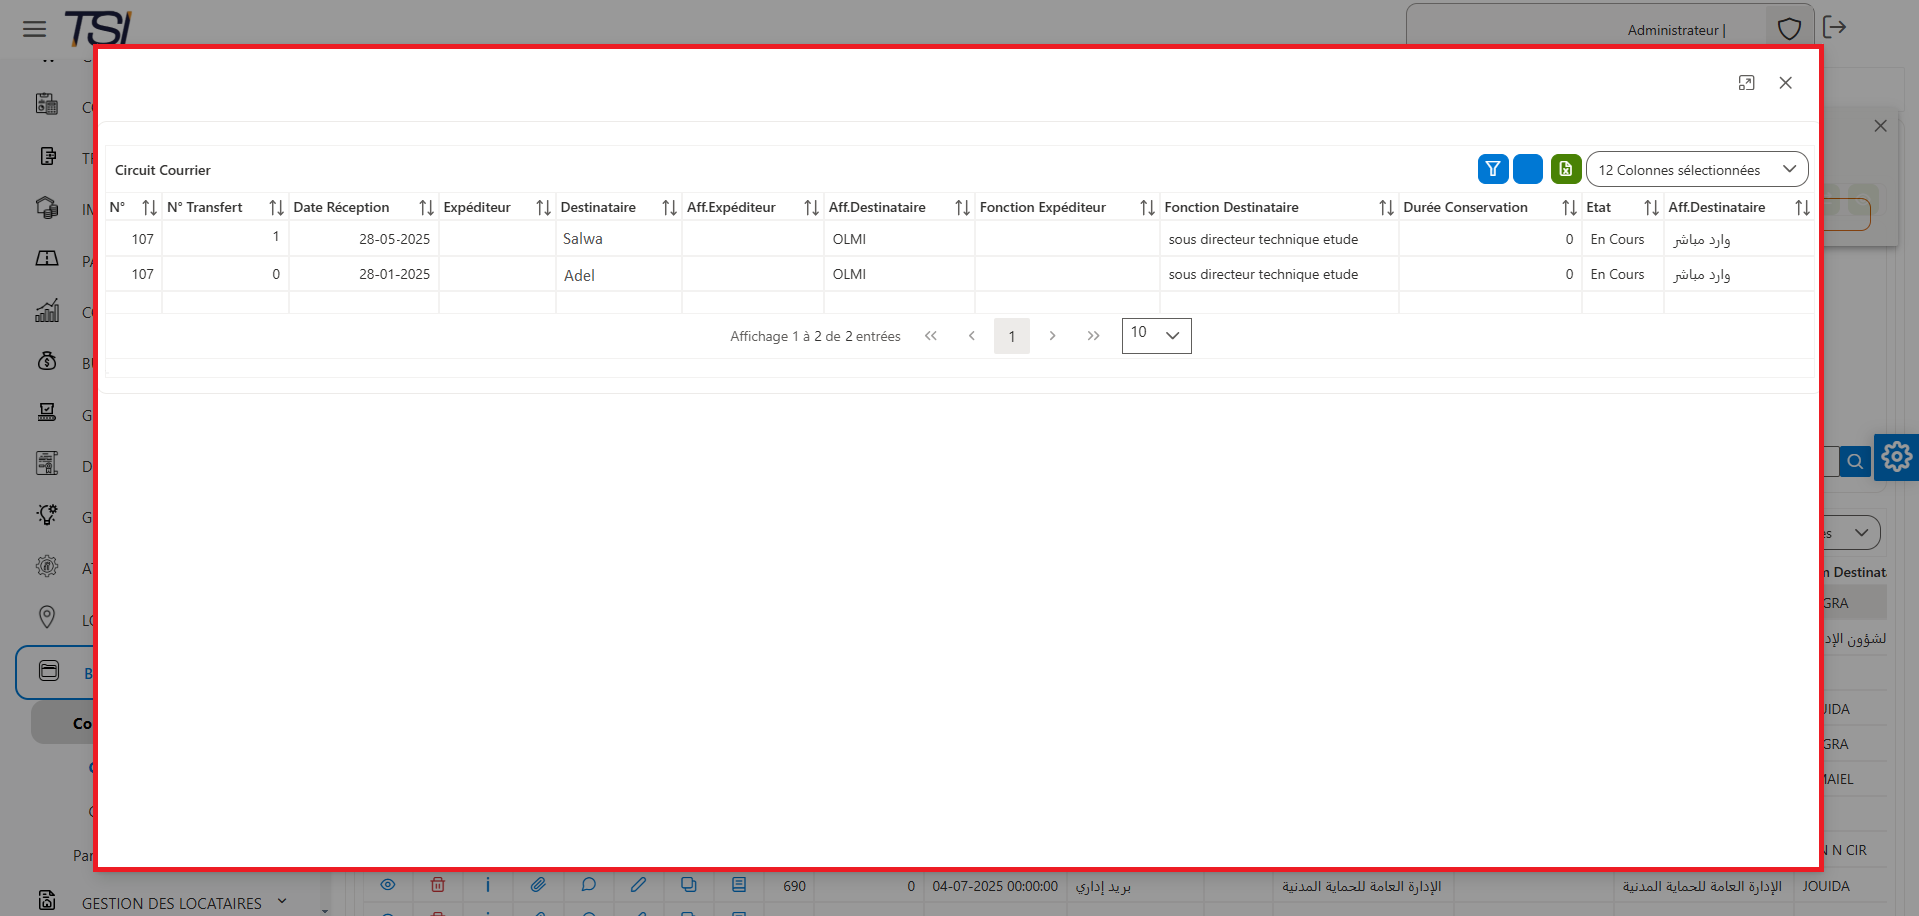This screenshot has width=1919, height=916.
Task: Show info for courrier 690
Action: (488, 885)
